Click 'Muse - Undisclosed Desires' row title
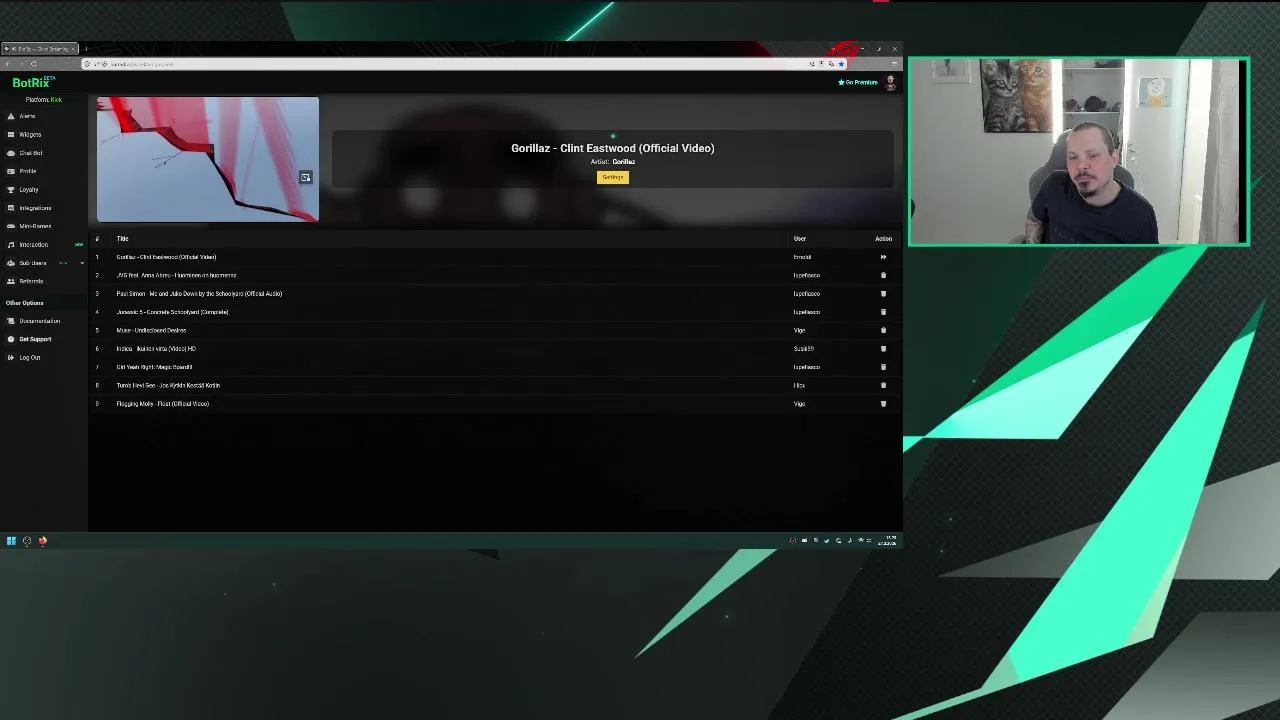The height and width of the screenshot is (720, 1280). tap(151, 330)
